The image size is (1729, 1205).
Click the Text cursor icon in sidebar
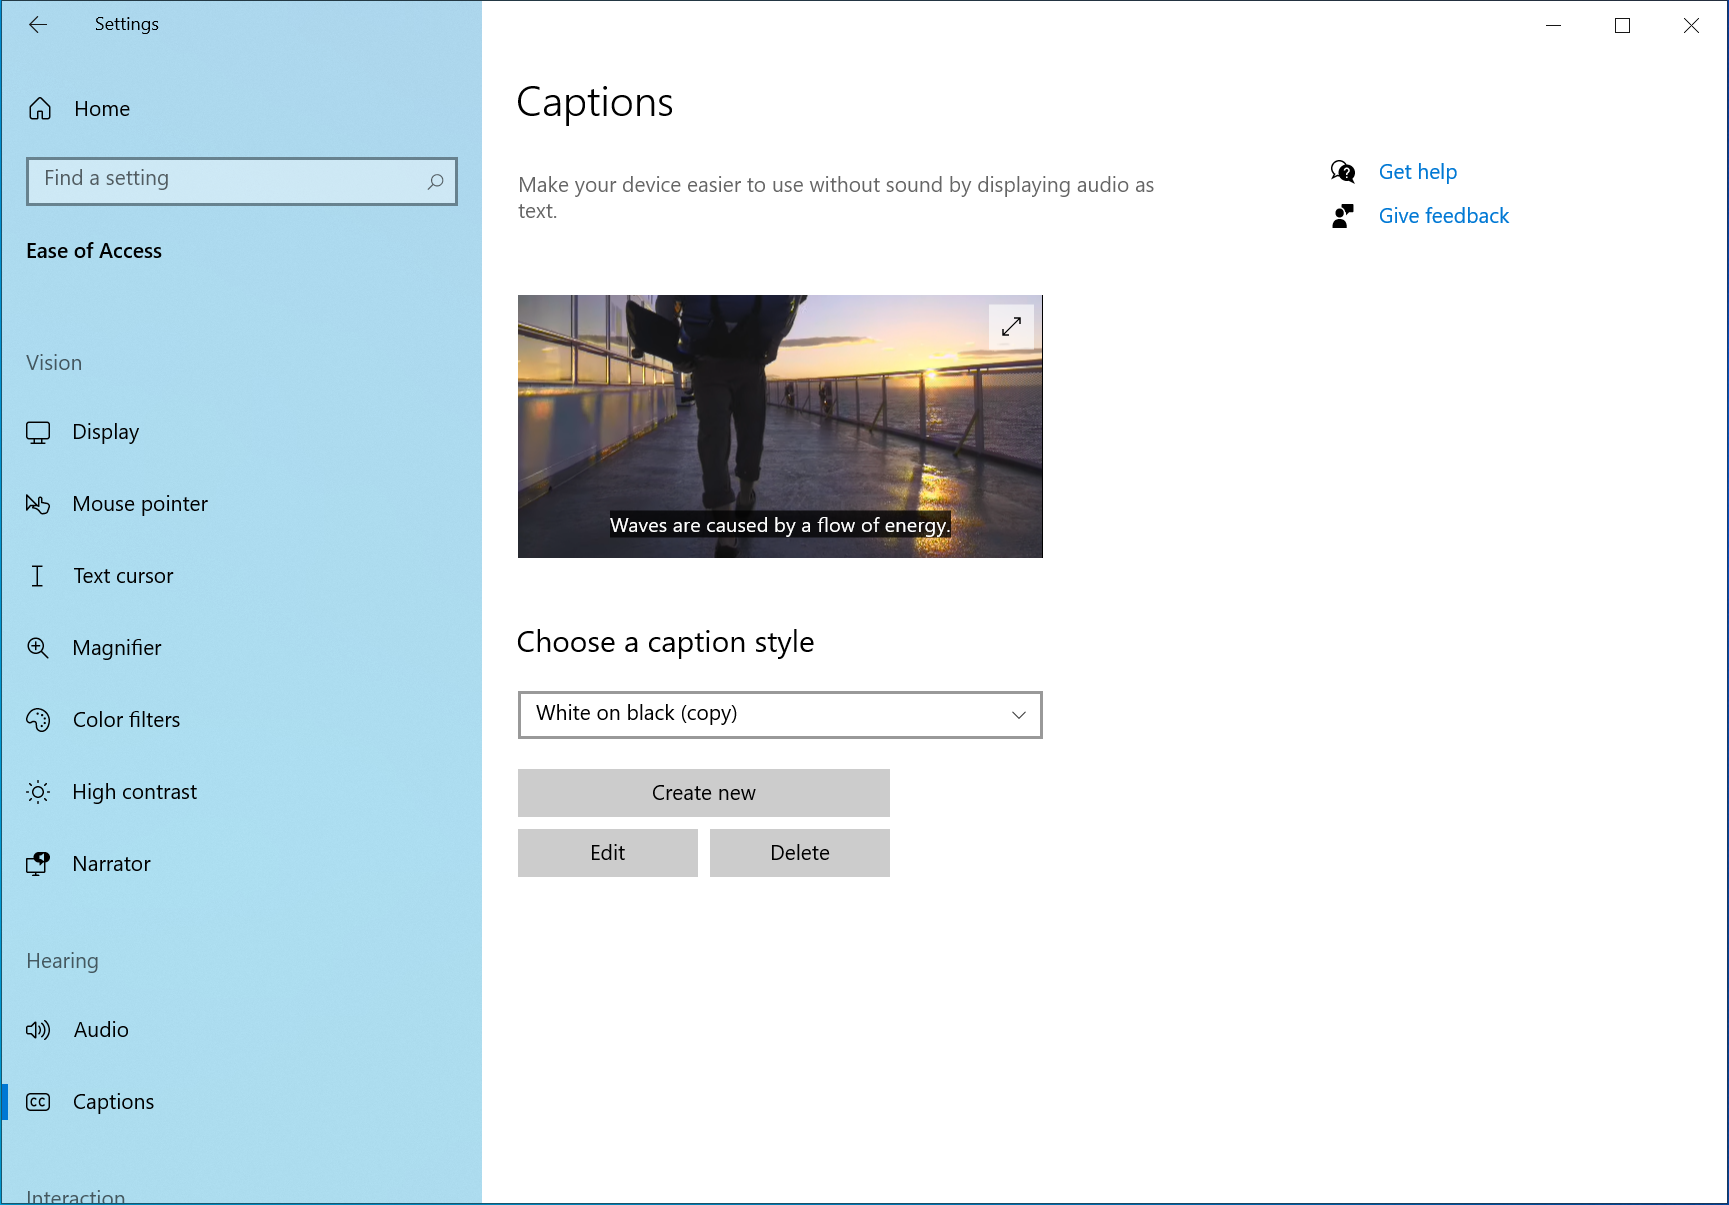click(x=38, y=576)
